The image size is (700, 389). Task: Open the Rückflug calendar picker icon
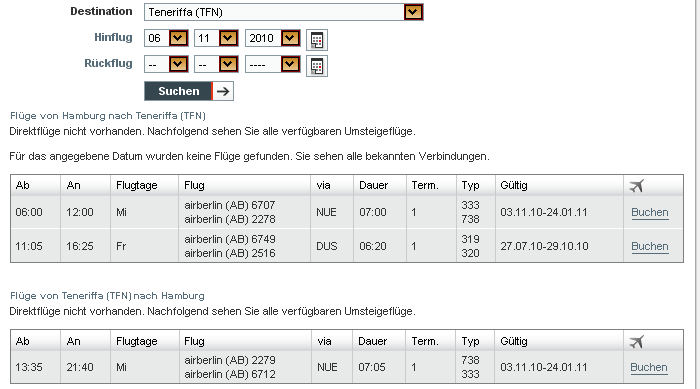click(317, 66)
